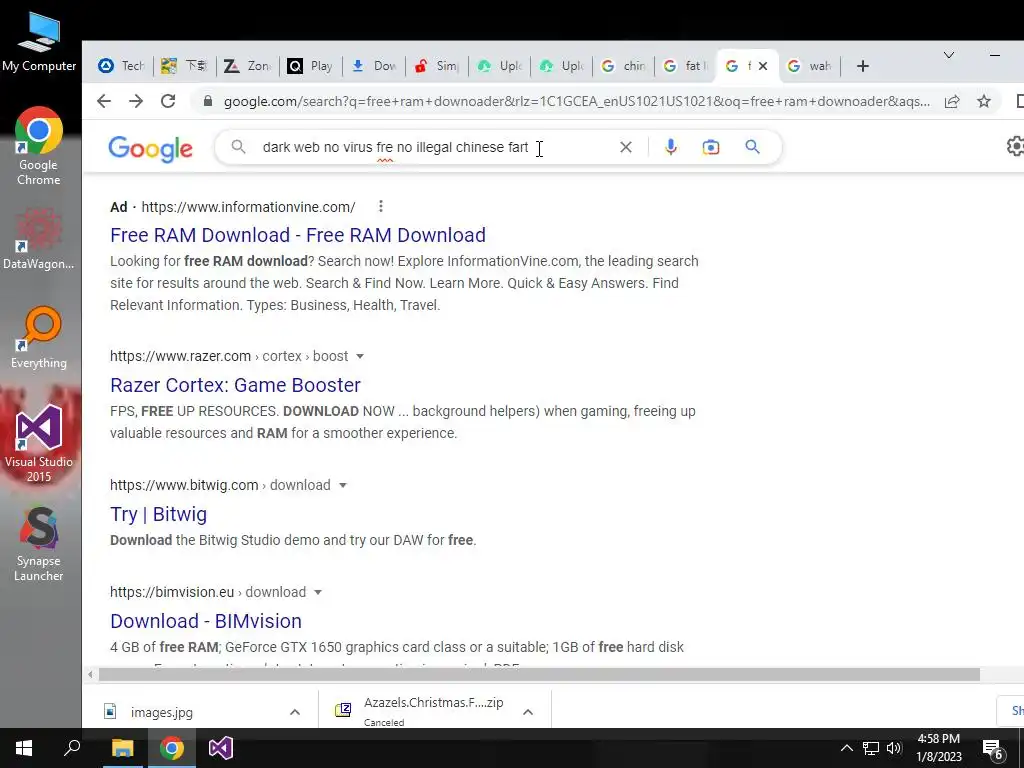Open ad options three-dot menu

pos(381,206)
